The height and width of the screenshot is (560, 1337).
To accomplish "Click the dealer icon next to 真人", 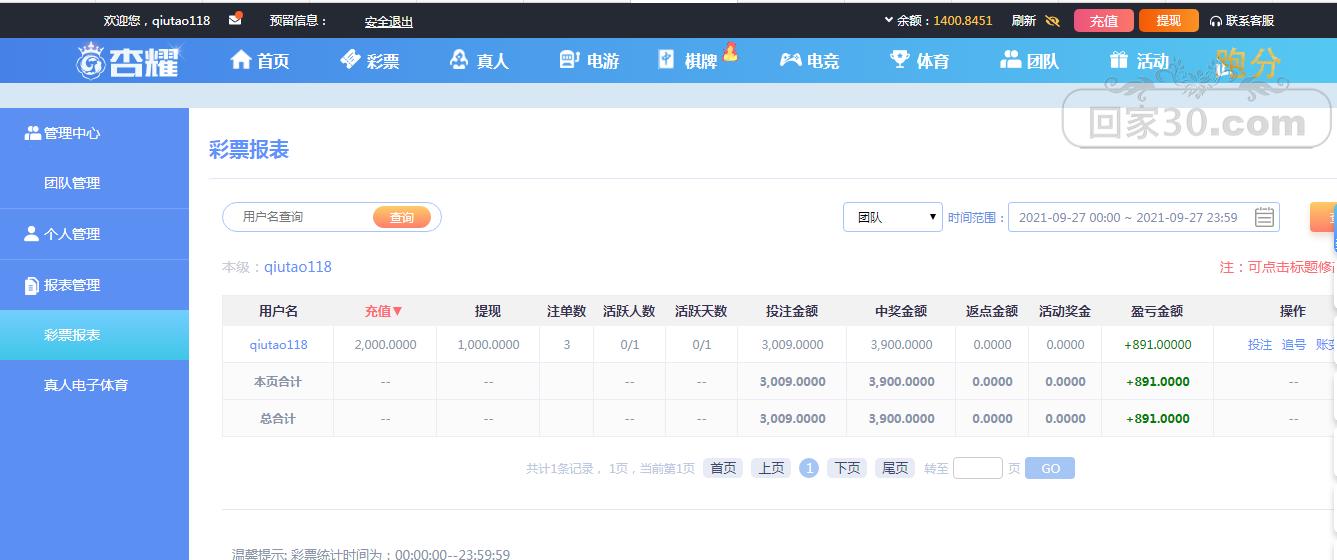I will point(459,60).
